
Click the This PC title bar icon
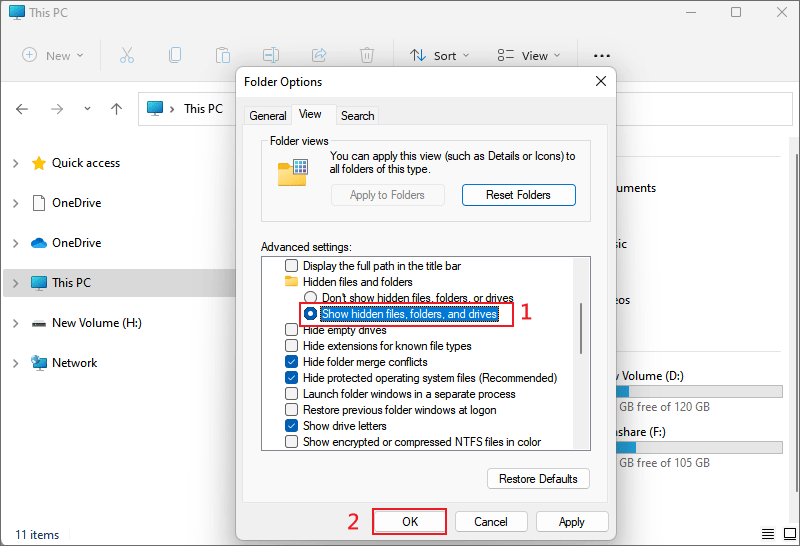(17, 12)
